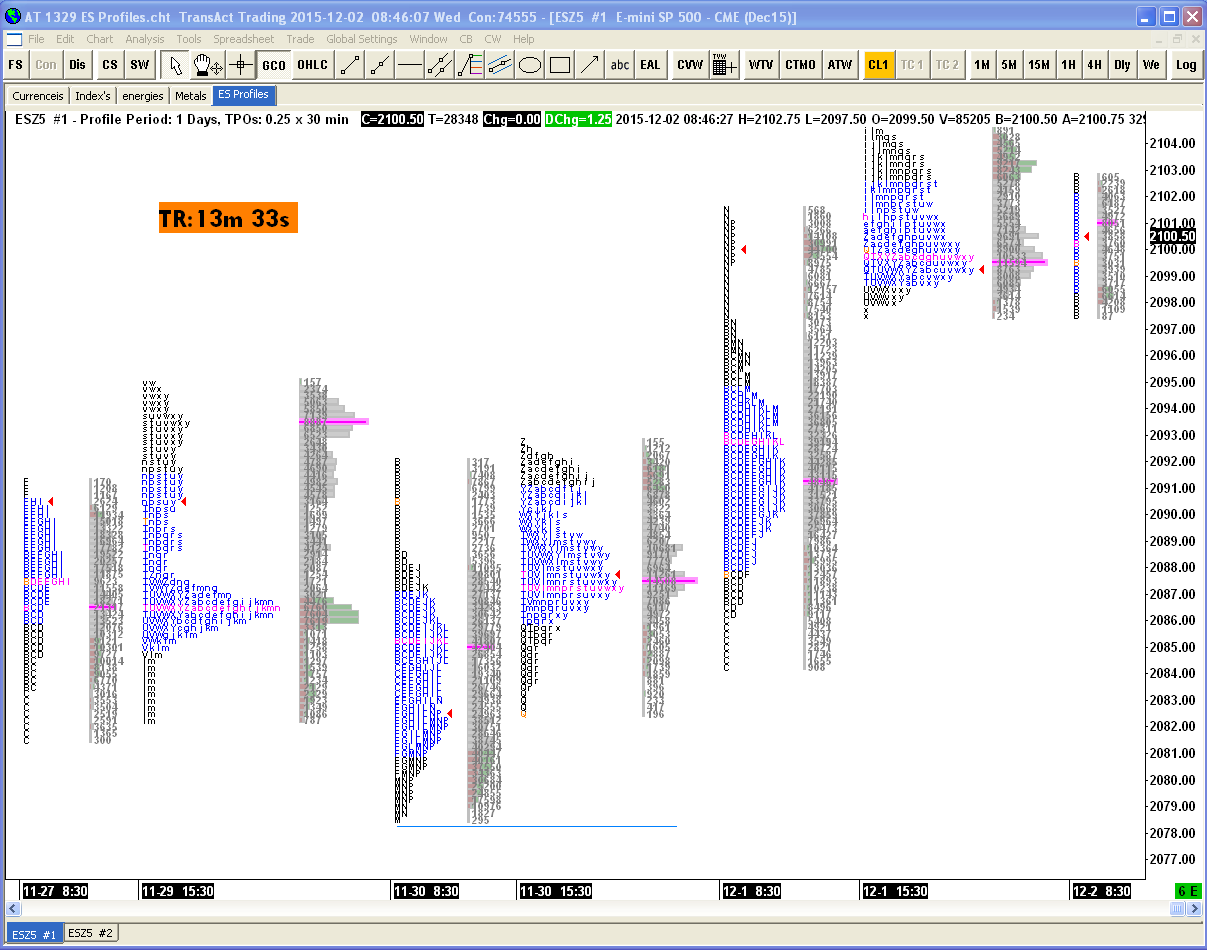Click the CS toolbar button
The height and width of the screenshot is (950, 1207).
pyautogui.click(x=109, y=65)
